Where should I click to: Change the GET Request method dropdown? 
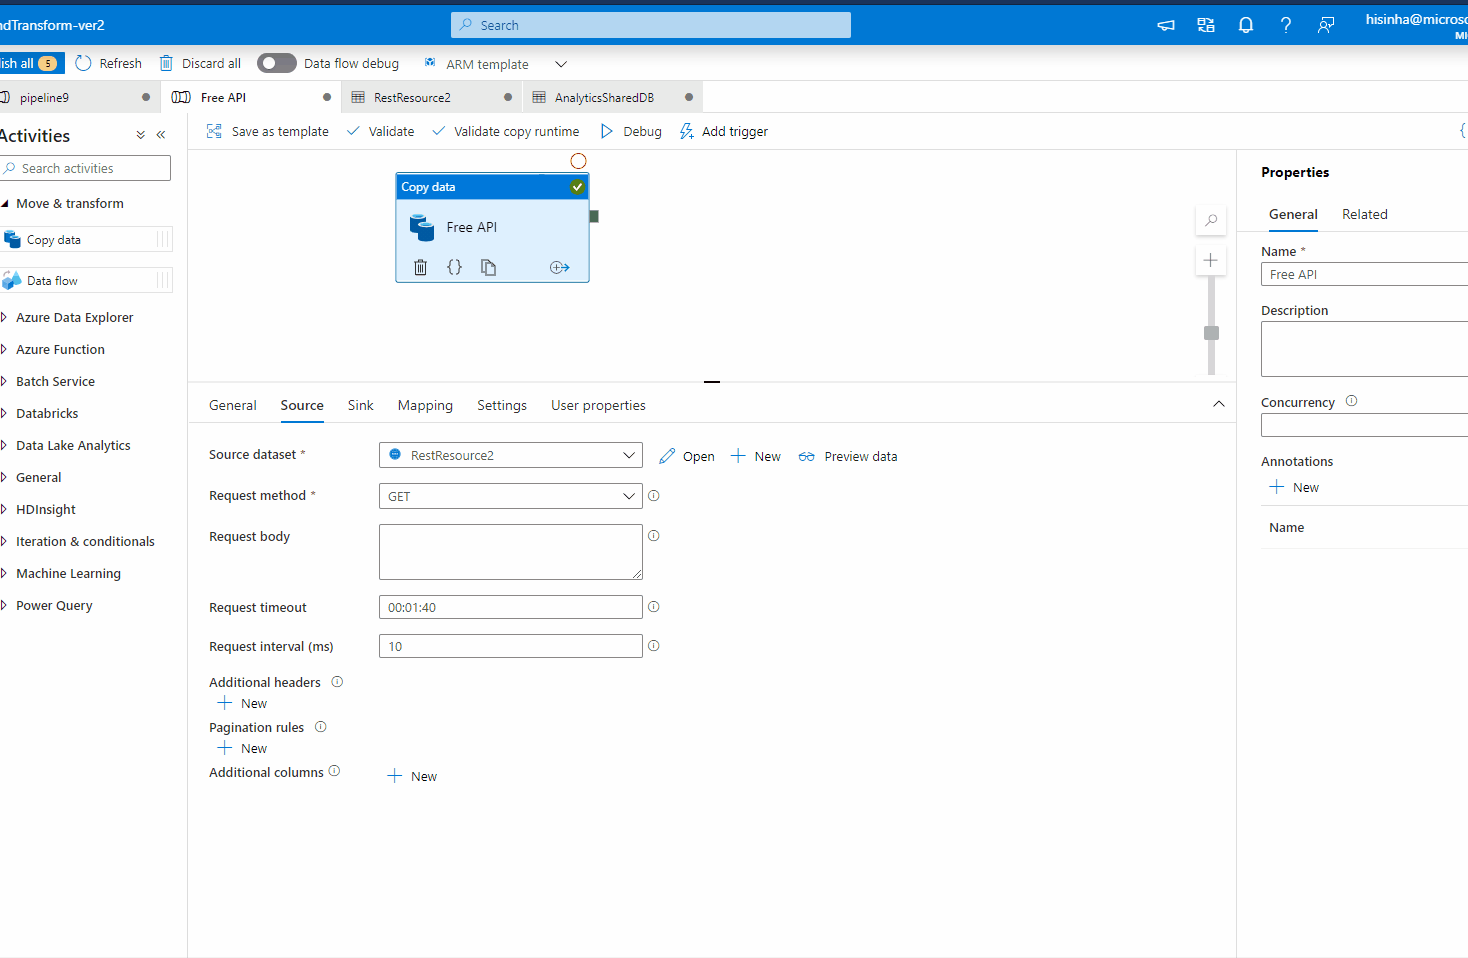coord(630,495)
